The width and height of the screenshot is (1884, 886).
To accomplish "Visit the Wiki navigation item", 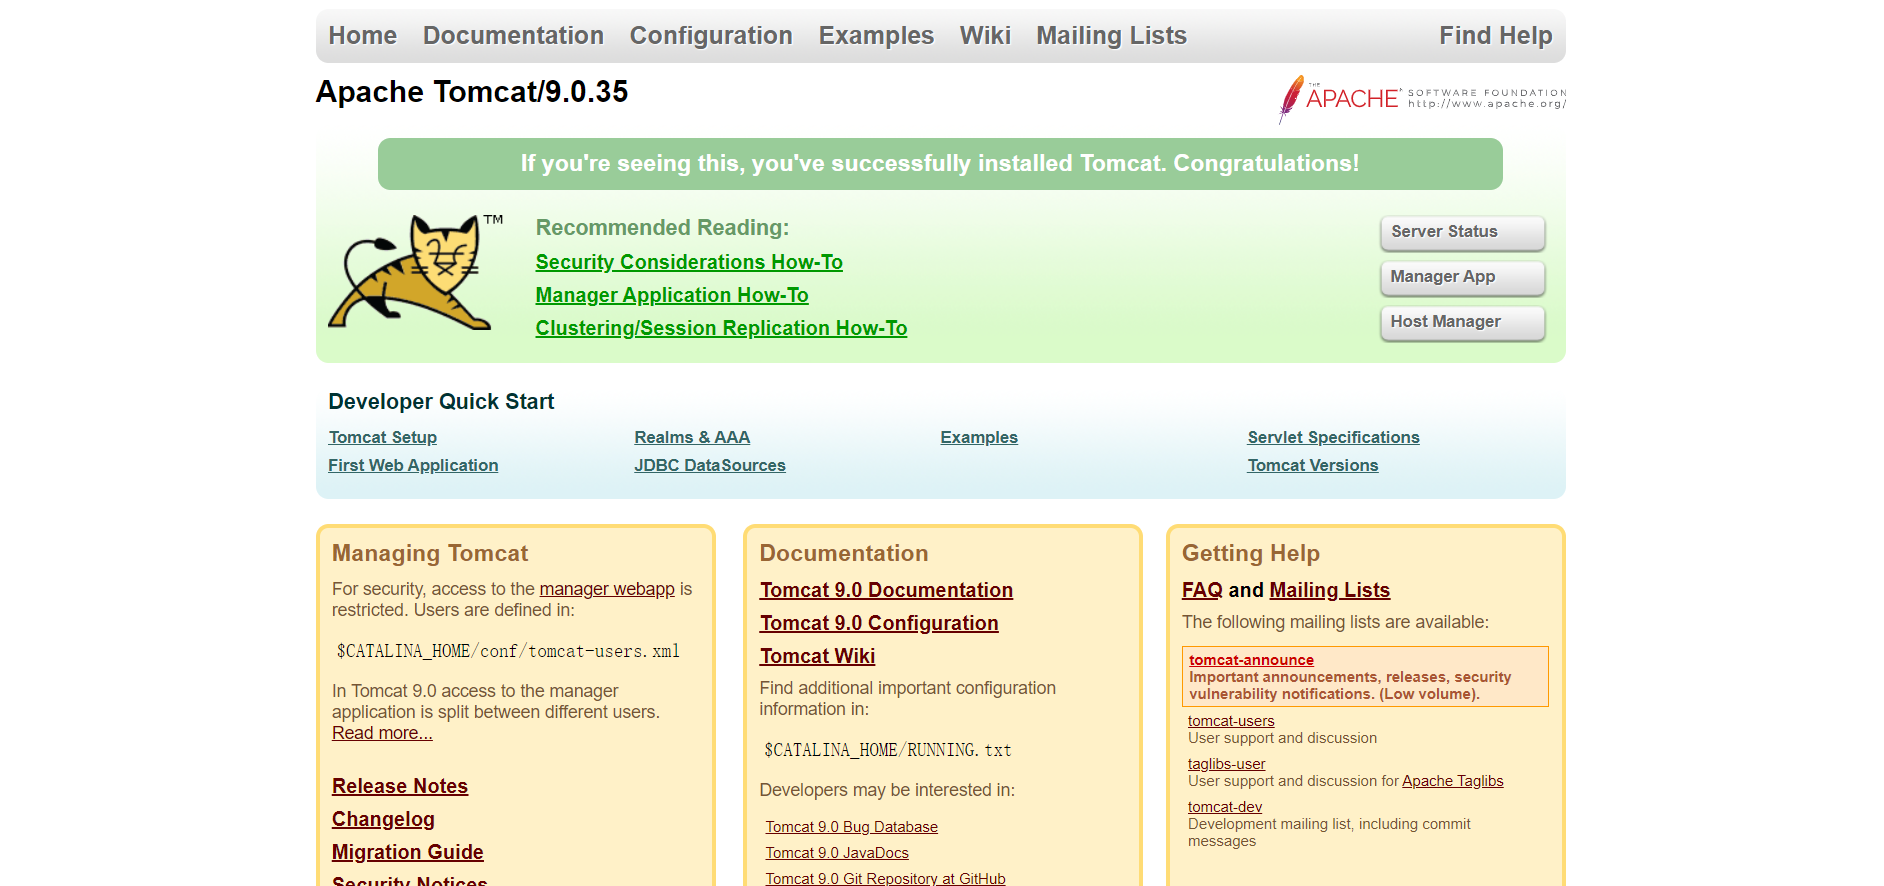I will [x=985, y=36].
